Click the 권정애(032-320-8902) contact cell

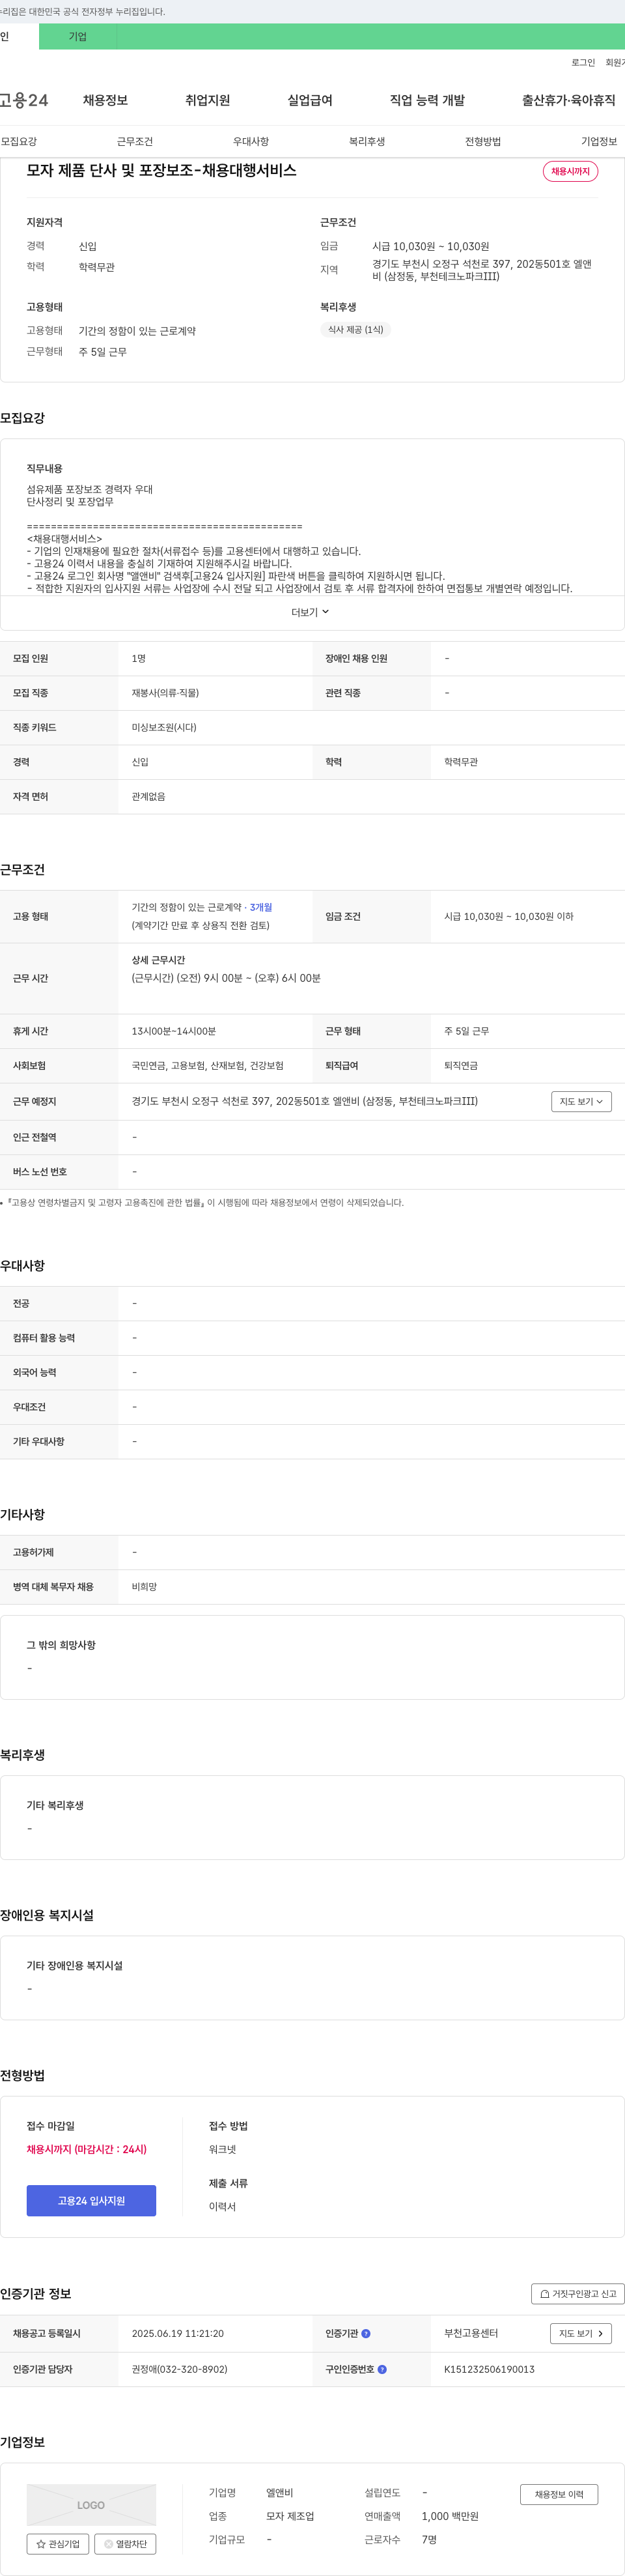pos(180,2369)
